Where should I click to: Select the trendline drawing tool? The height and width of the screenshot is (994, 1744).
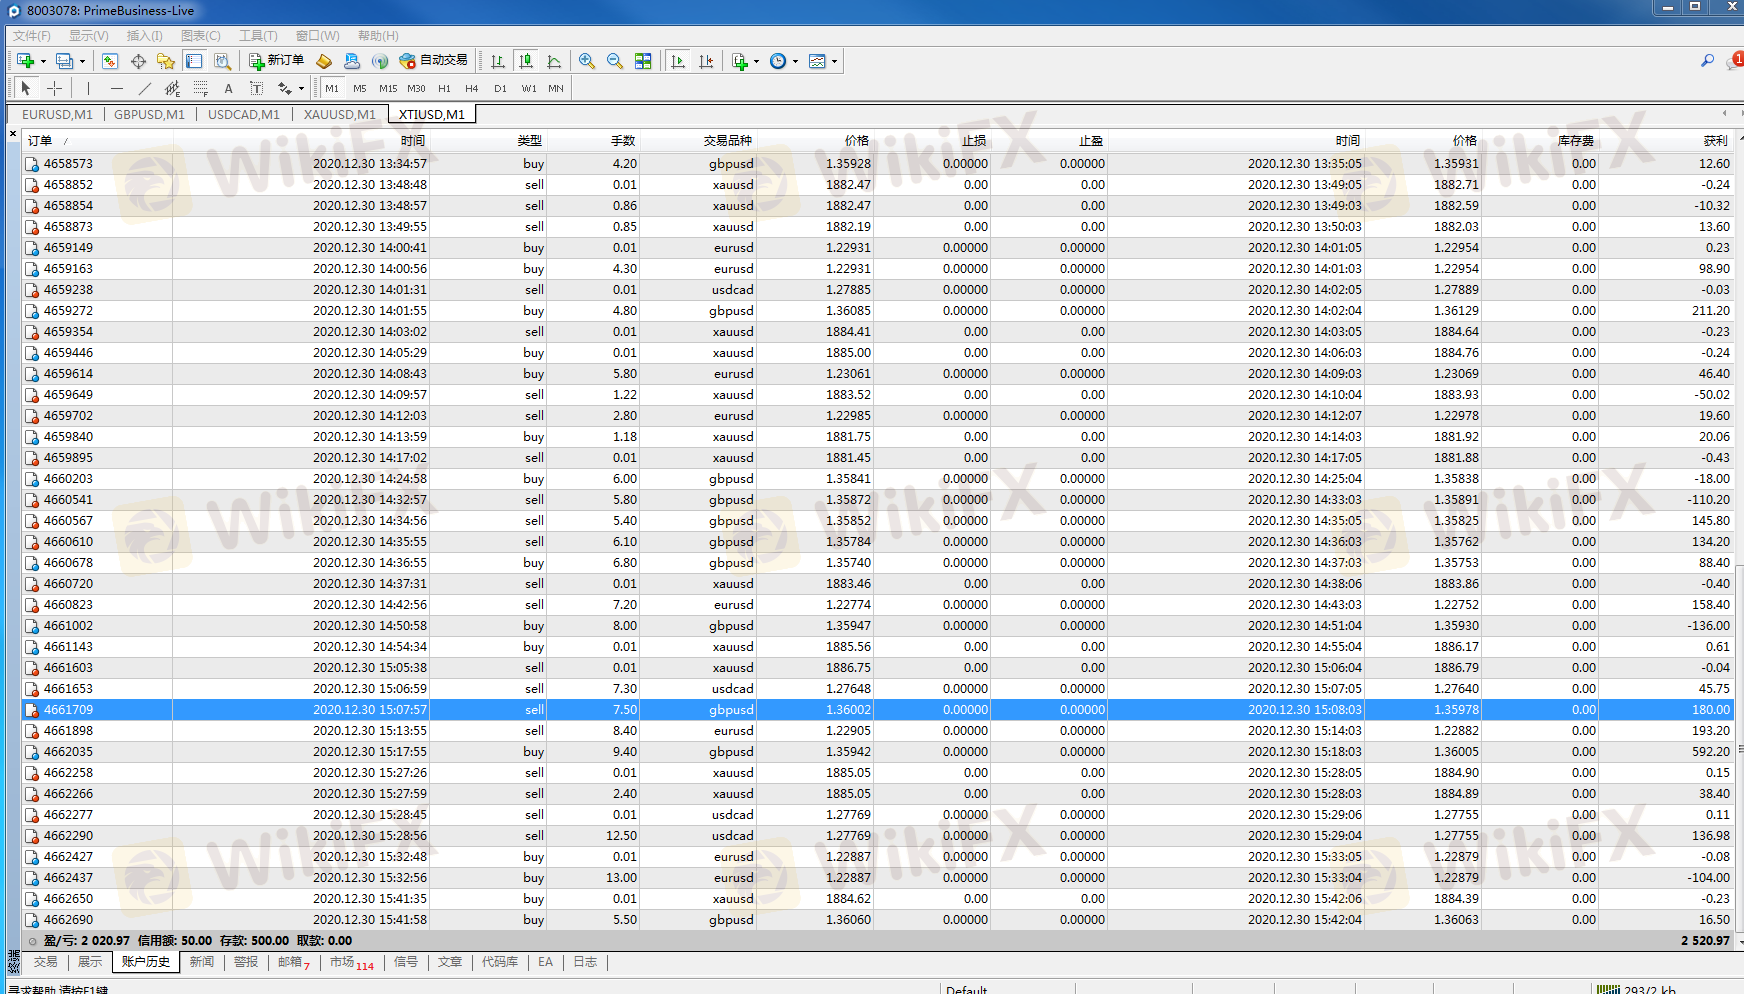144,88
